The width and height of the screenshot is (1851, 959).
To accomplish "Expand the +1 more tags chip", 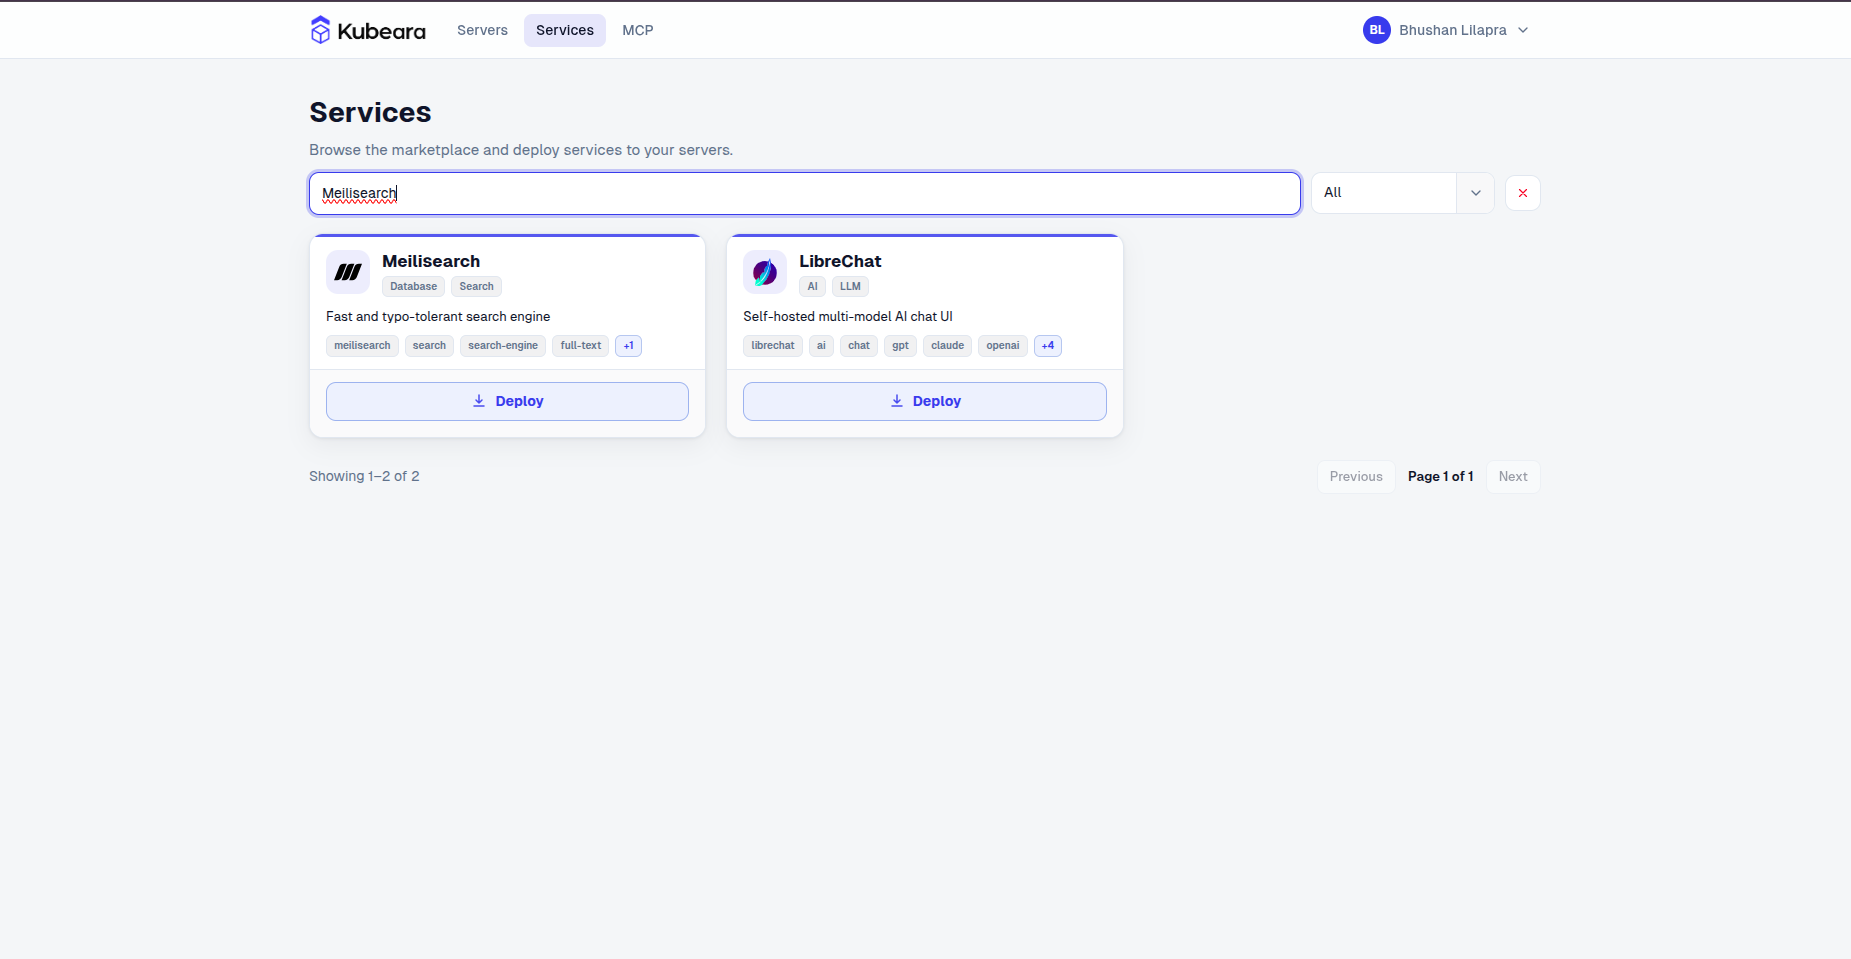I will (629, 346).
